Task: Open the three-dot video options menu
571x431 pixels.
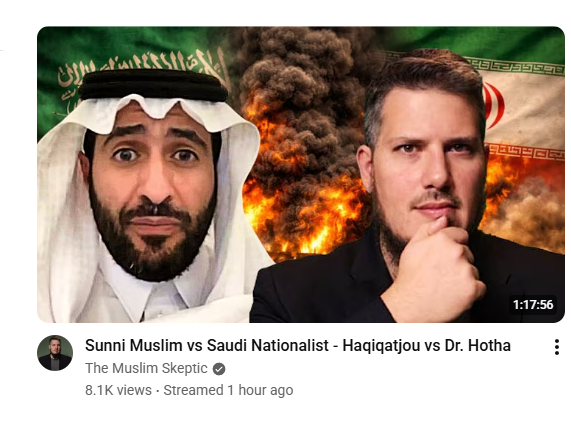Action: coord(556,347)
